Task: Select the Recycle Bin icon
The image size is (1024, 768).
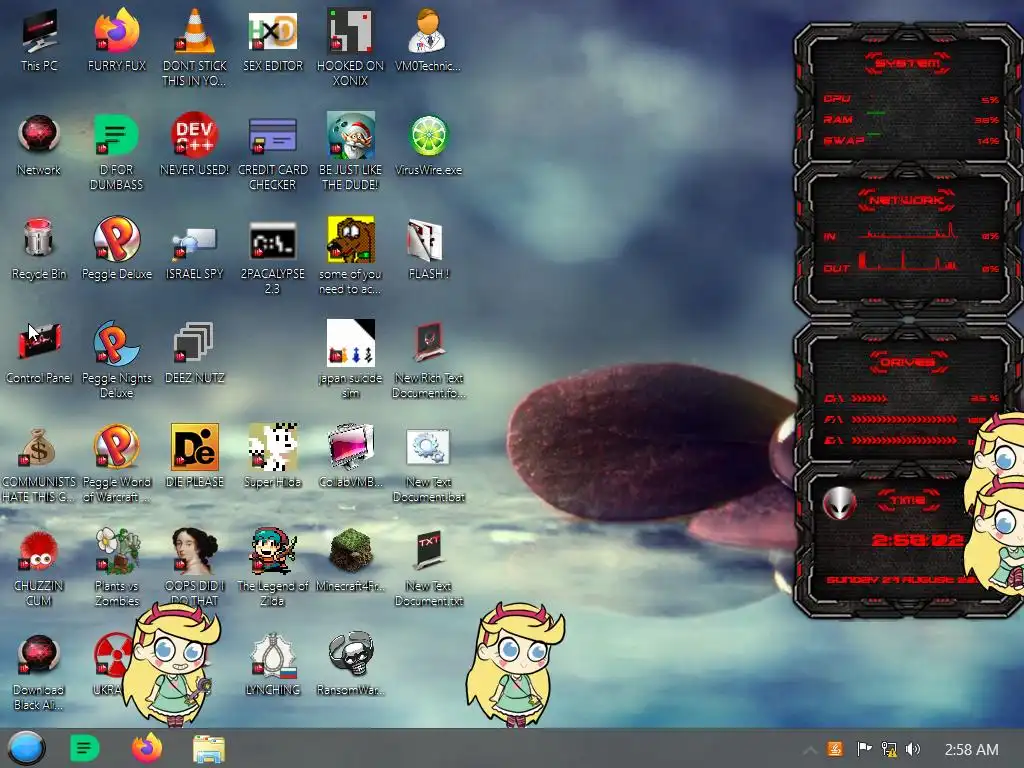Action: click(x=39, y=249)
